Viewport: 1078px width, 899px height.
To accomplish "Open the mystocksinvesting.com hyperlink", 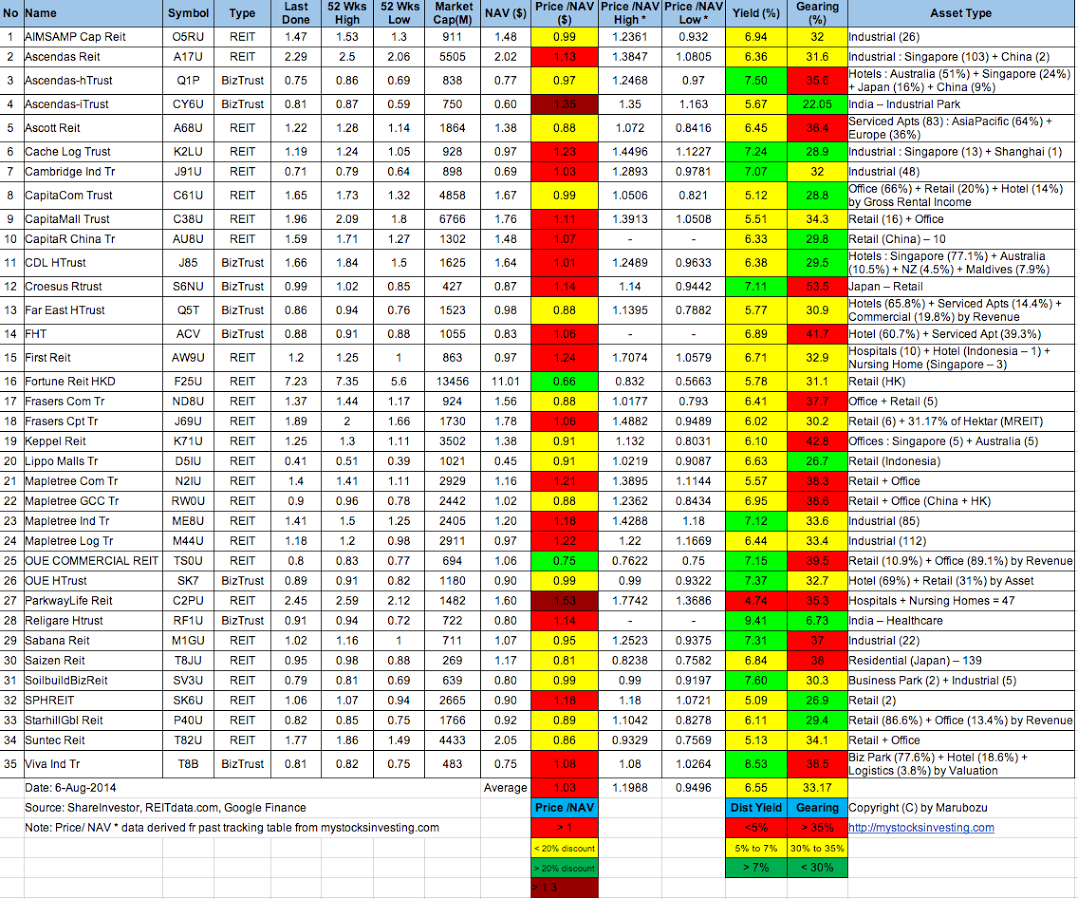I will 921,828.
